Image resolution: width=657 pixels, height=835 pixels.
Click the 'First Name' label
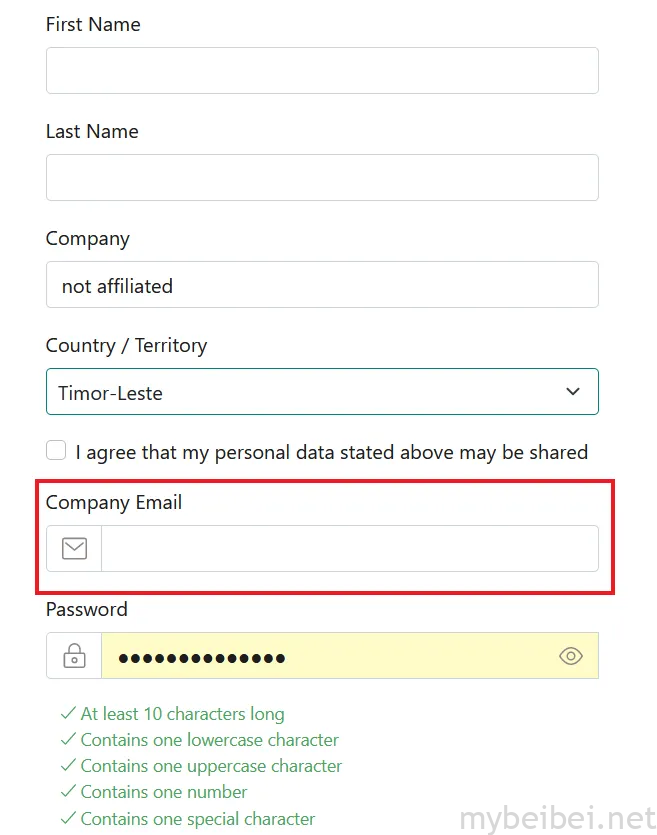pos(93,24)
